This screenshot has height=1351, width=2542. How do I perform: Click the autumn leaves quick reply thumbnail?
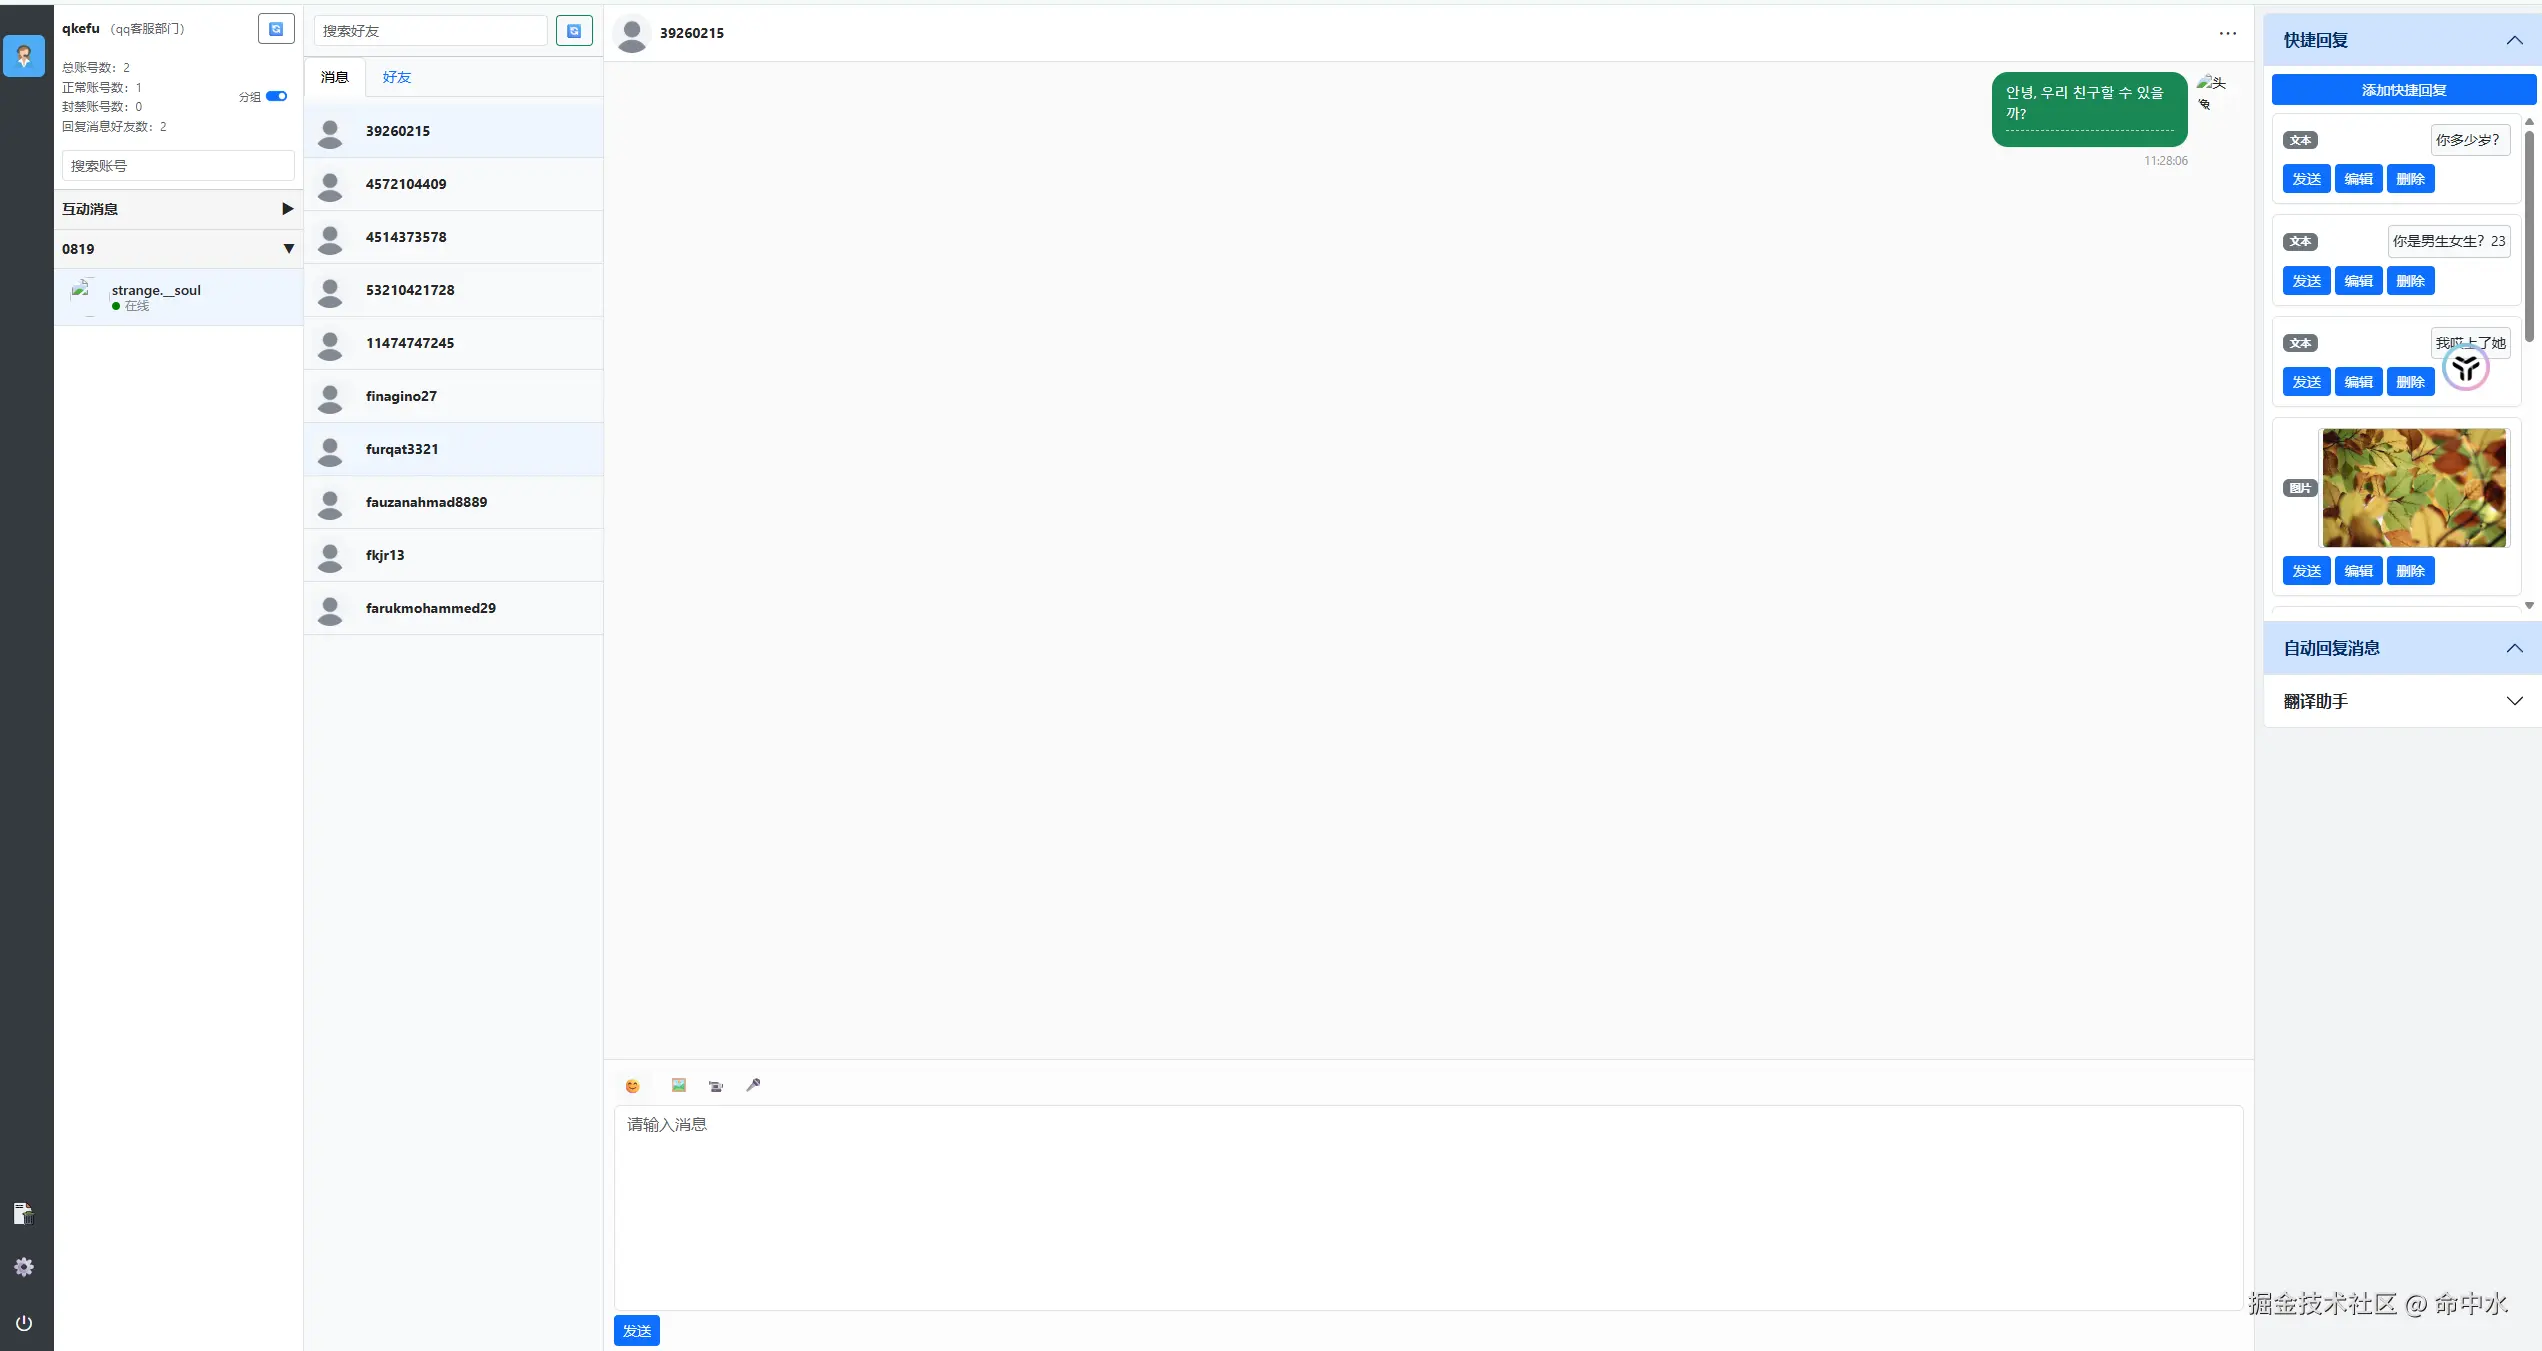pos(2415,487)
